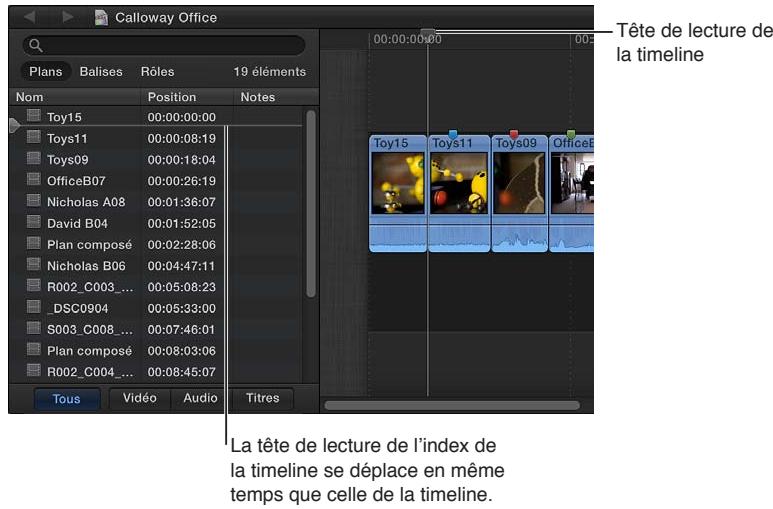Filter the index by Titres

point(263,398)
